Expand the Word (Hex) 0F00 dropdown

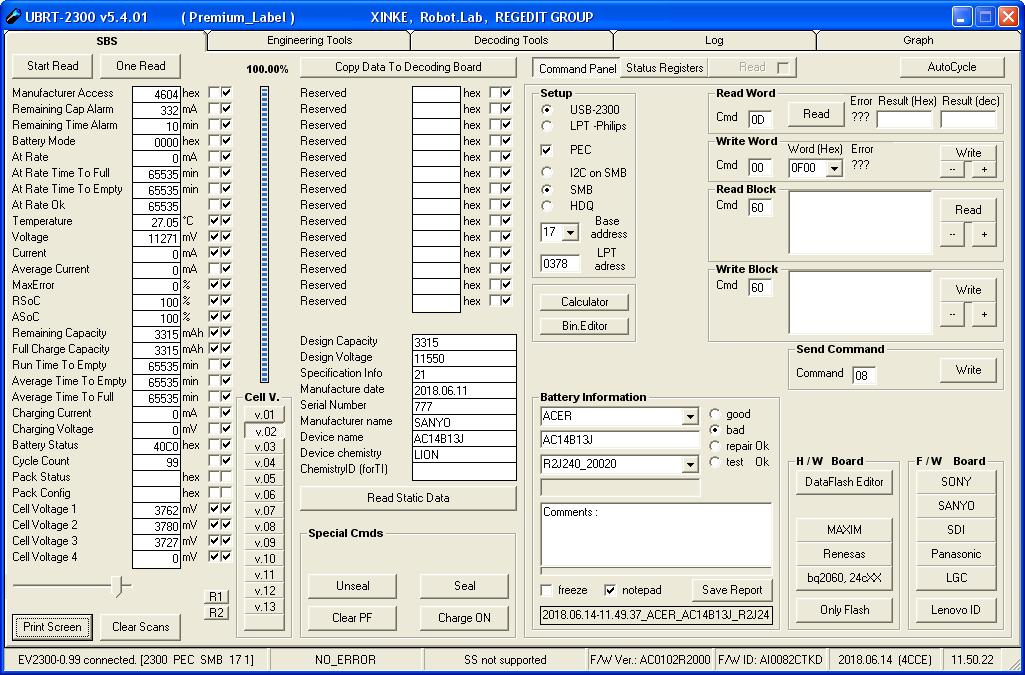[833, 169]
